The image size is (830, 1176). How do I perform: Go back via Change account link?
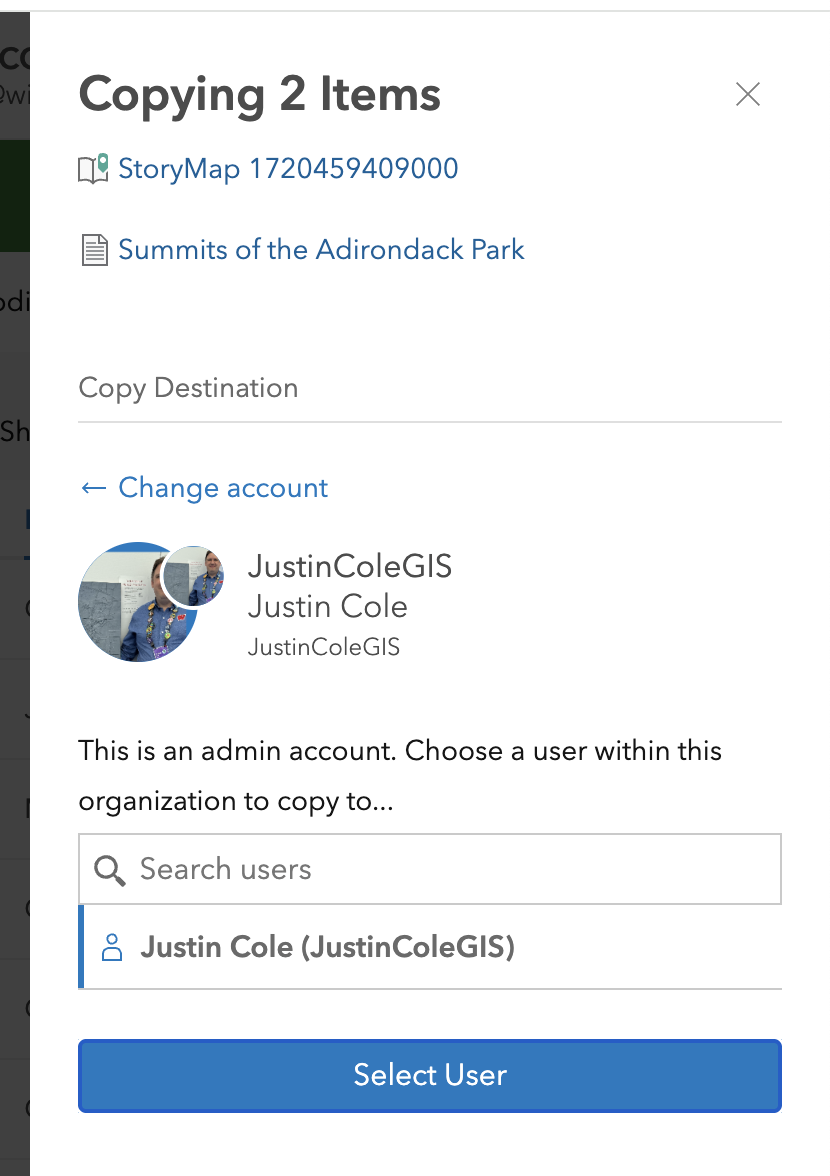pyautogui.click(x=223, y=488)
